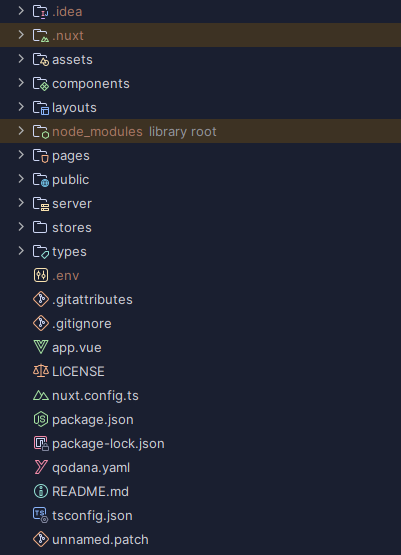Viewport: 401px width, 555px height.
Task: Select the pages folder name
Action: [71, 156]
